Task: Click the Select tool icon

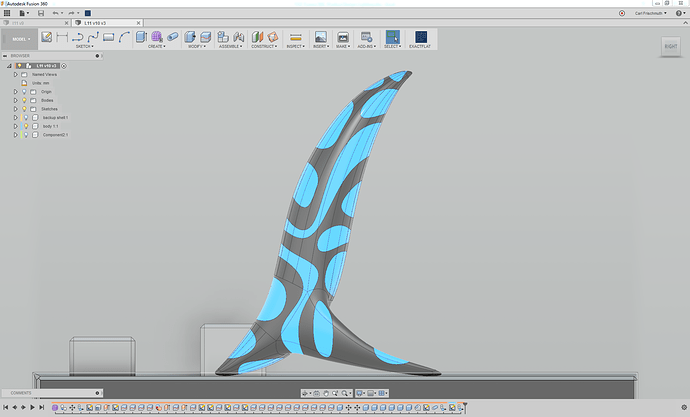Action: (393, 37)
